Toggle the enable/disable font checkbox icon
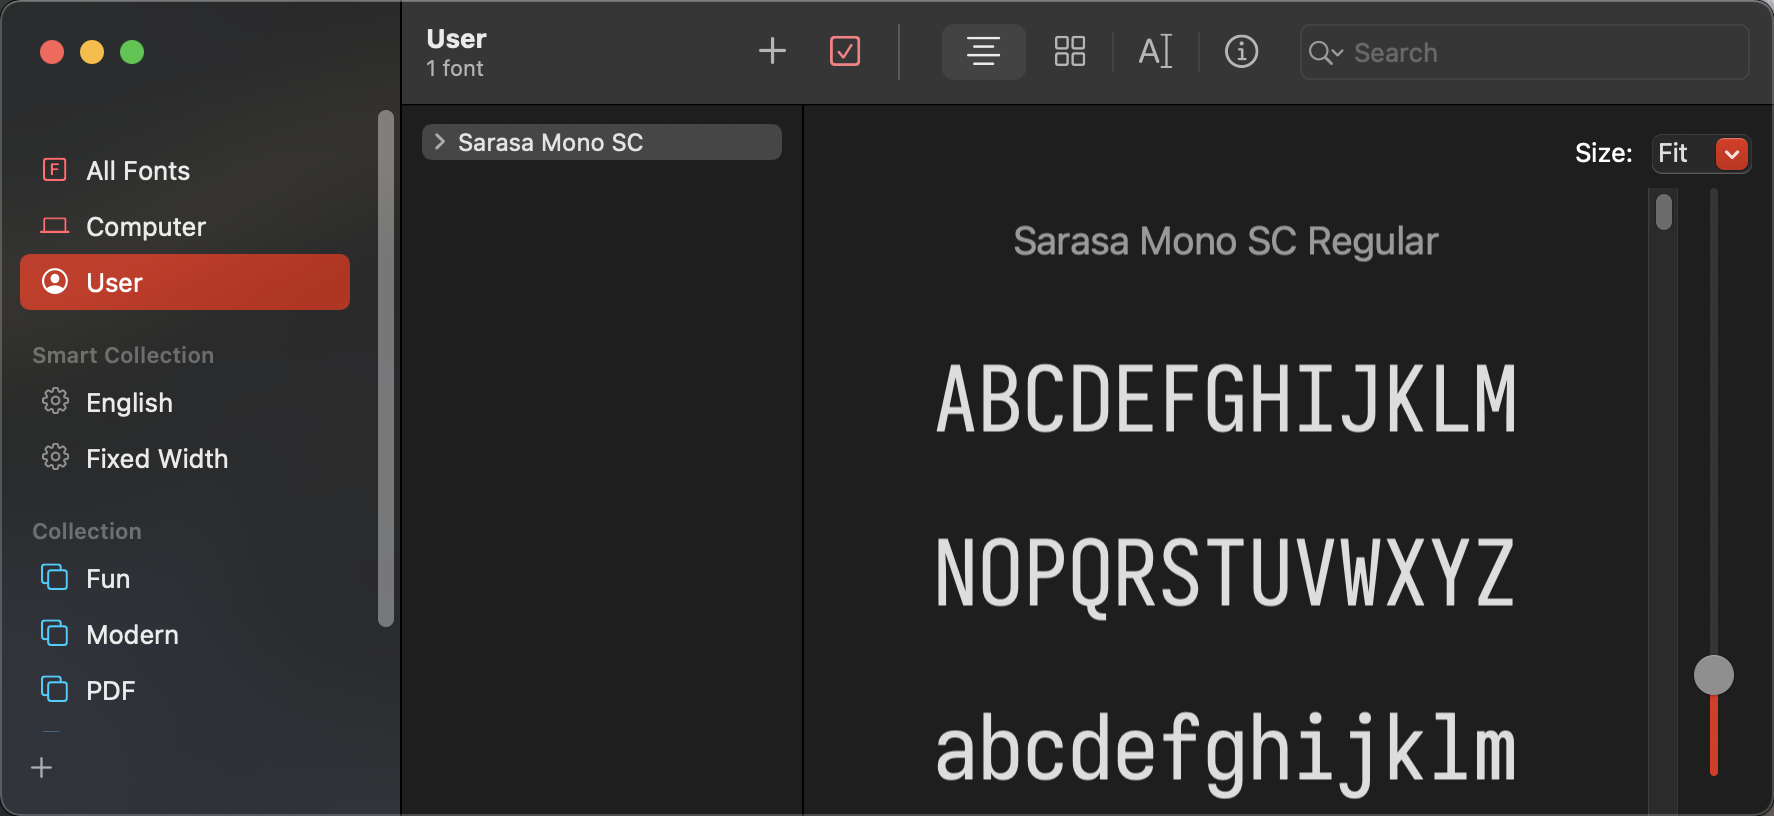1774x816 pixels. tap(845, 51)
